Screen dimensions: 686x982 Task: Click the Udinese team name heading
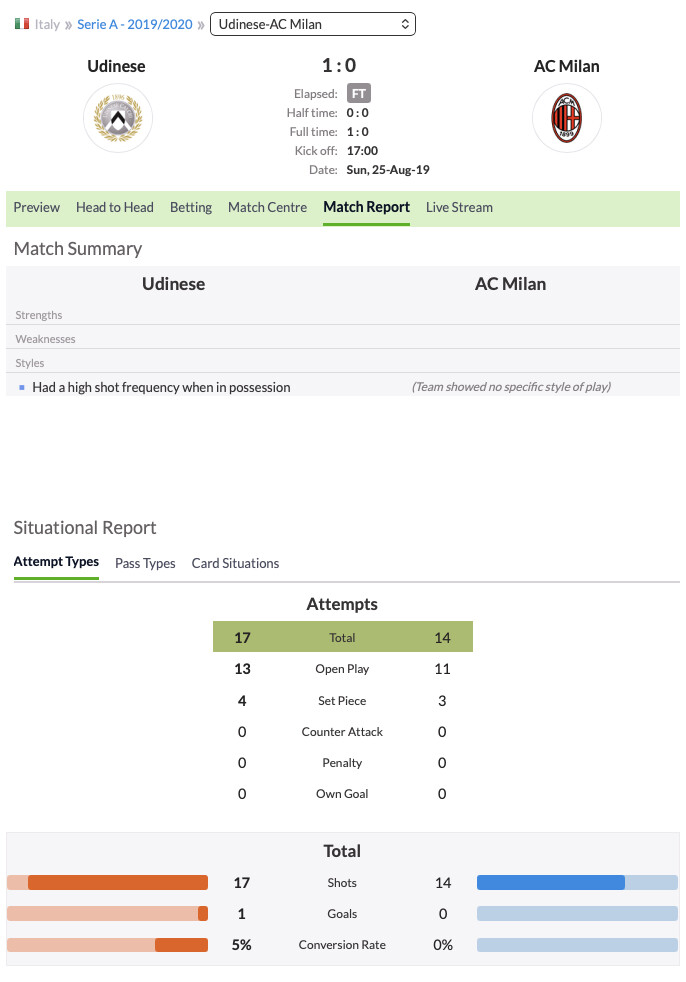tap(116, 66)
